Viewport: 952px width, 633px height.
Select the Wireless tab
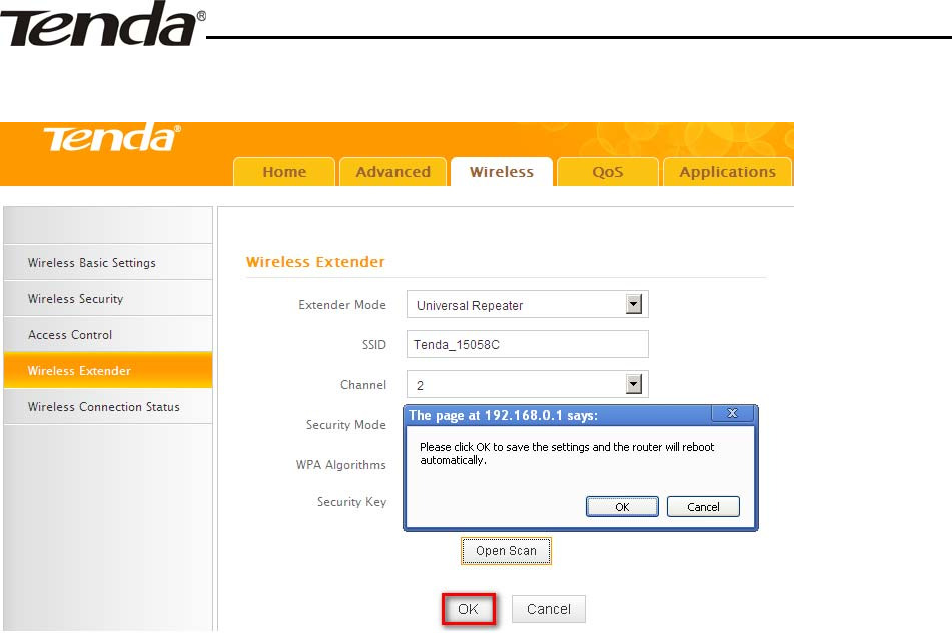pos(502,172)
